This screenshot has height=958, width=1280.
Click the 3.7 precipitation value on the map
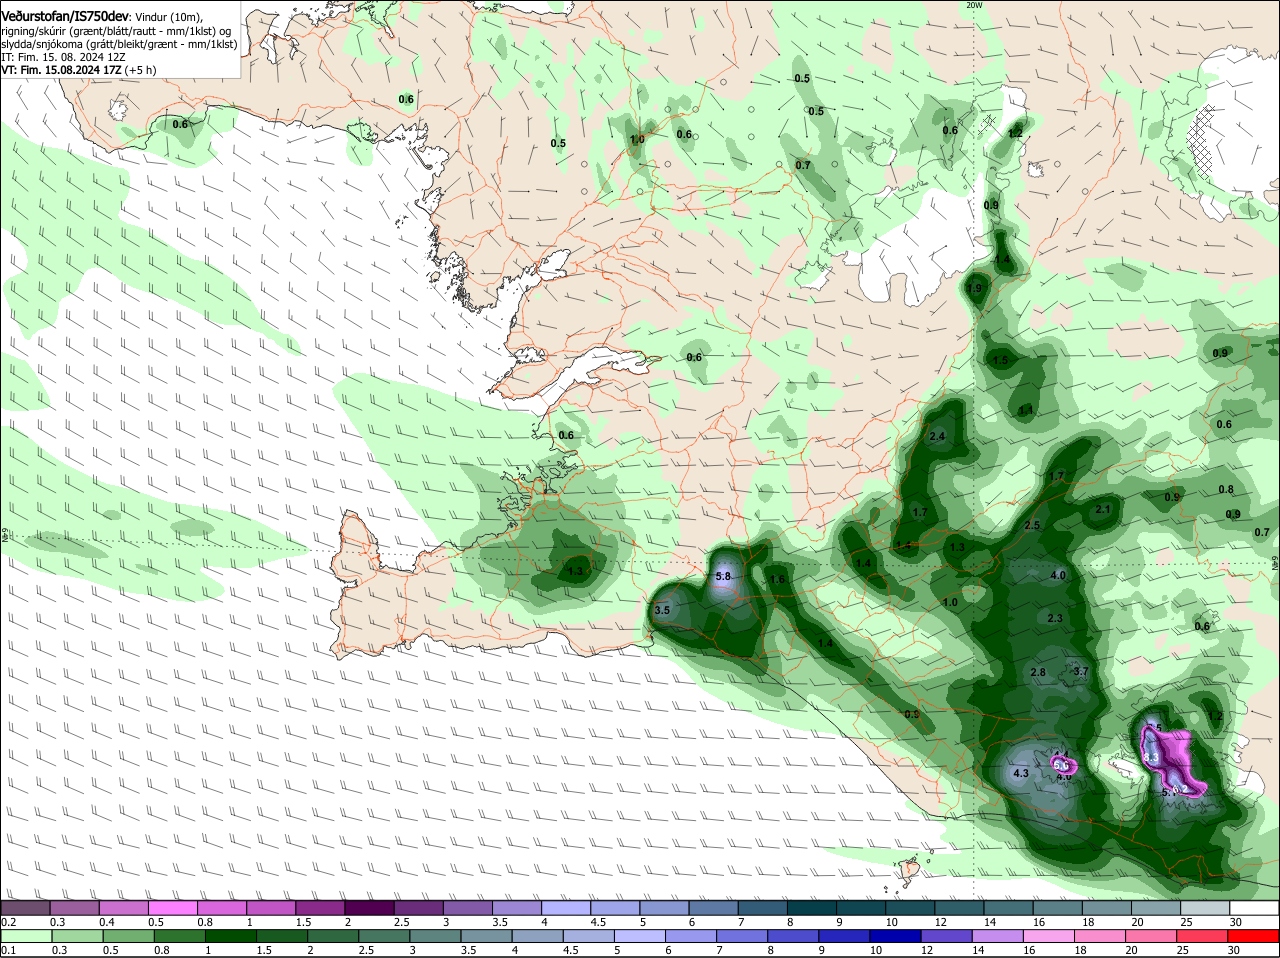coord(1080,672)
